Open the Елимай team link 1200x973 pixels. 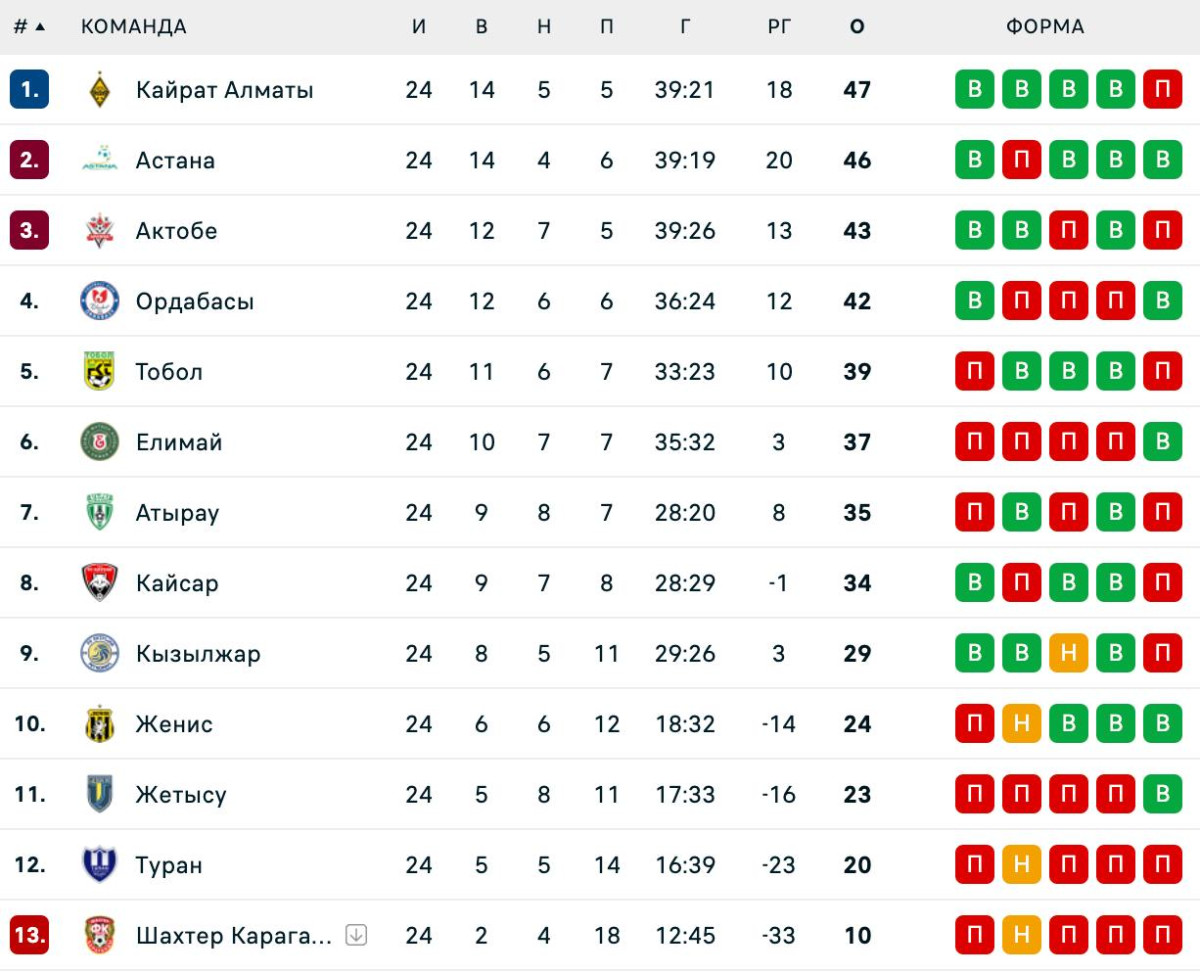coord(179,442)
